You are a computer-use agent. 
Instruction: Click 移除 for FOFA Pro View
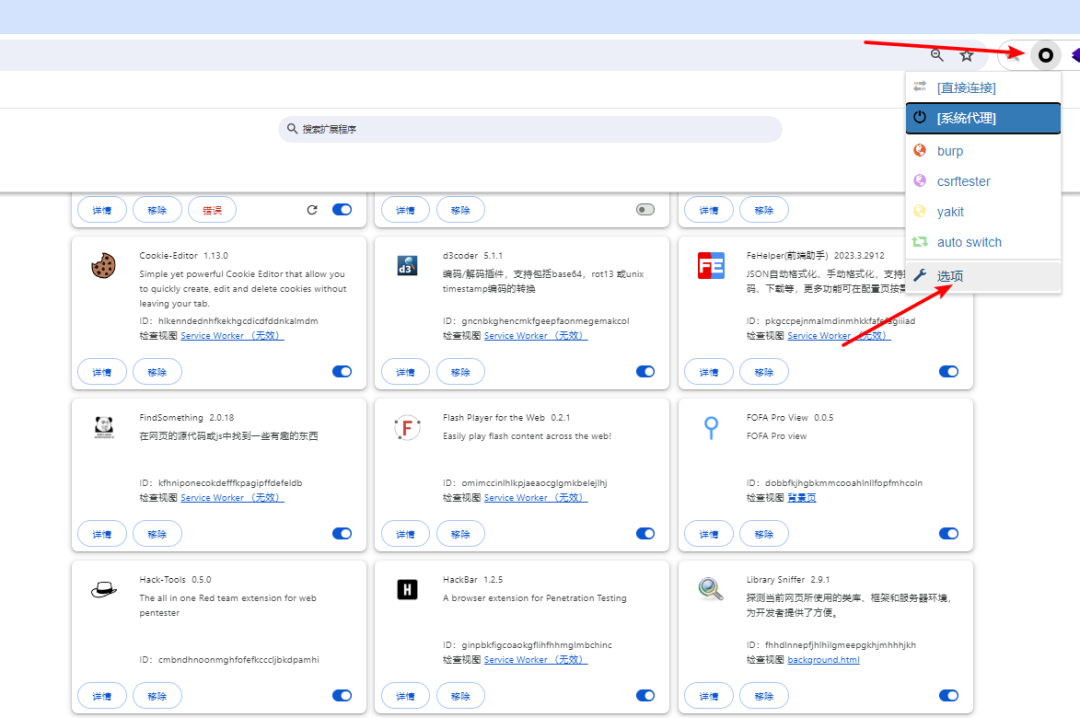[764, 534]
